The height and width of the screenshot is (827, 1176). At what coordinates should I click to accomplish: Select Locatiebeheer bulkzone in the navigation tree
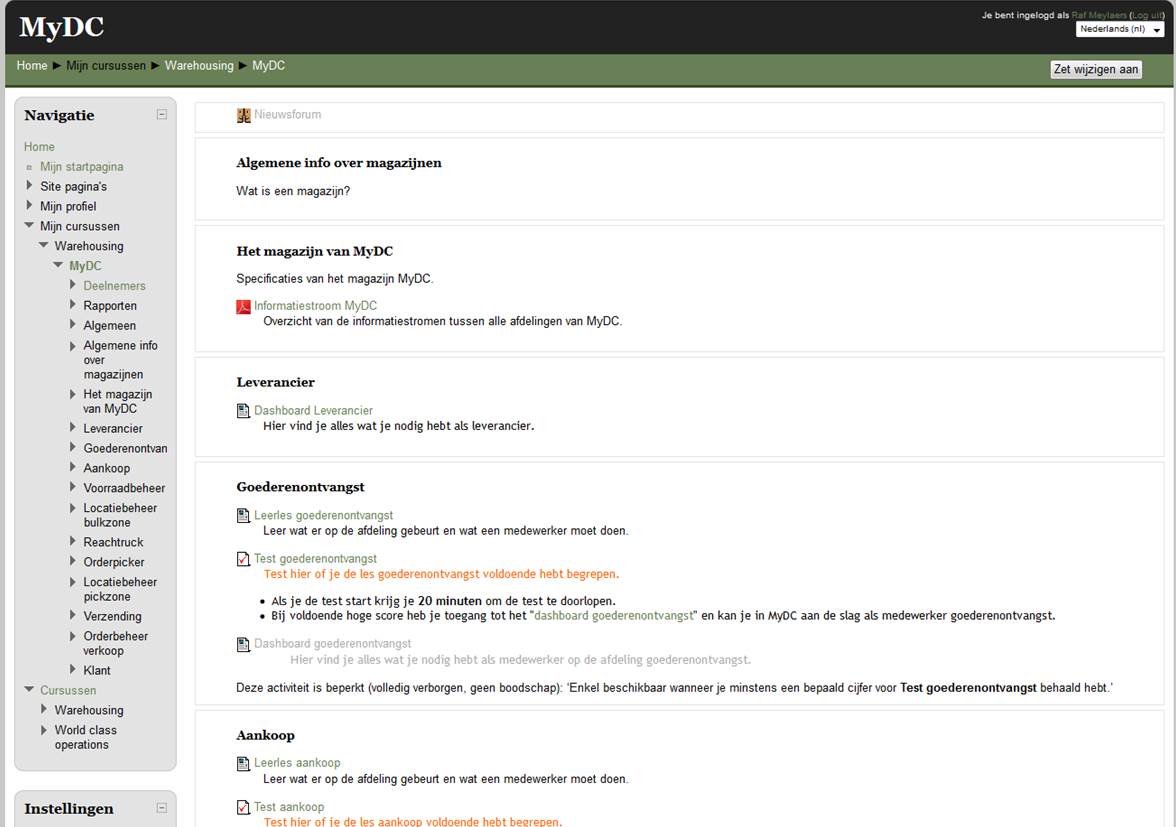click(x=120, y=515)
